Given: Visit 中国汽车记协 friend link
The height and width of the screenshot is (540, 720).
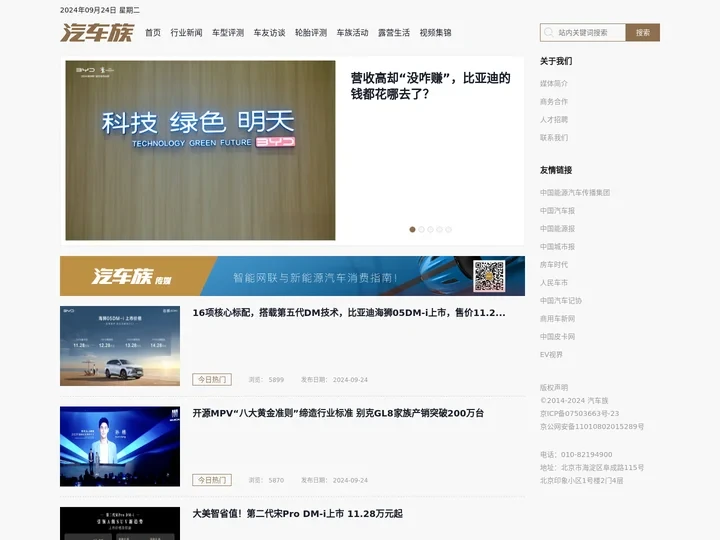Looking at the screenshot, I should click(561, 300).
